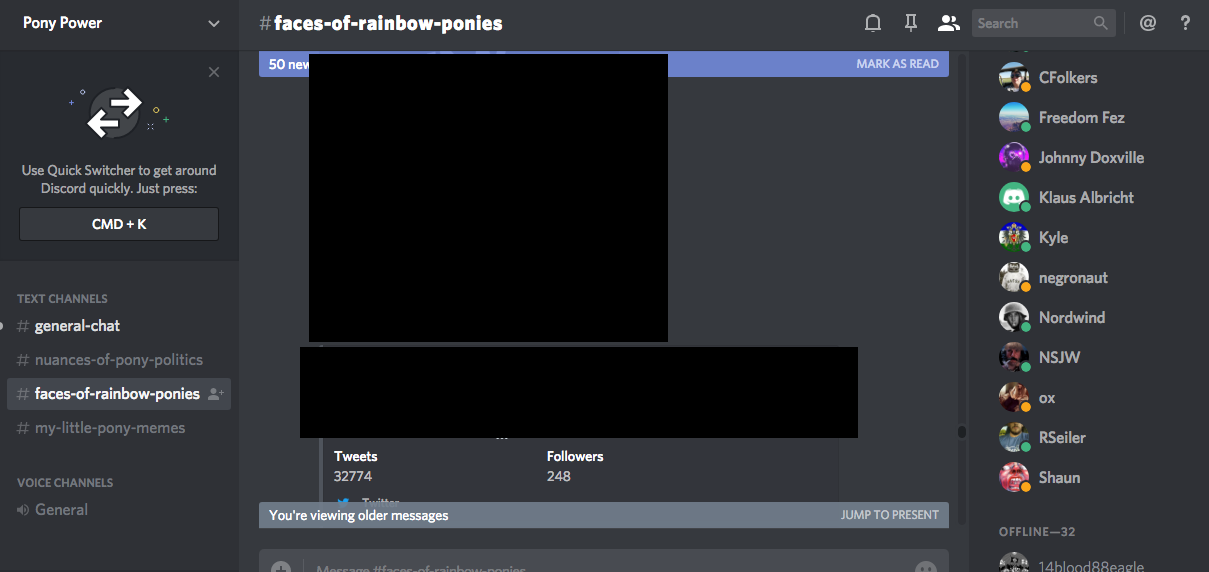This screenshot has height=572, width=1209.
Task: Toggle the member list icon
Action: coord(947,23)
